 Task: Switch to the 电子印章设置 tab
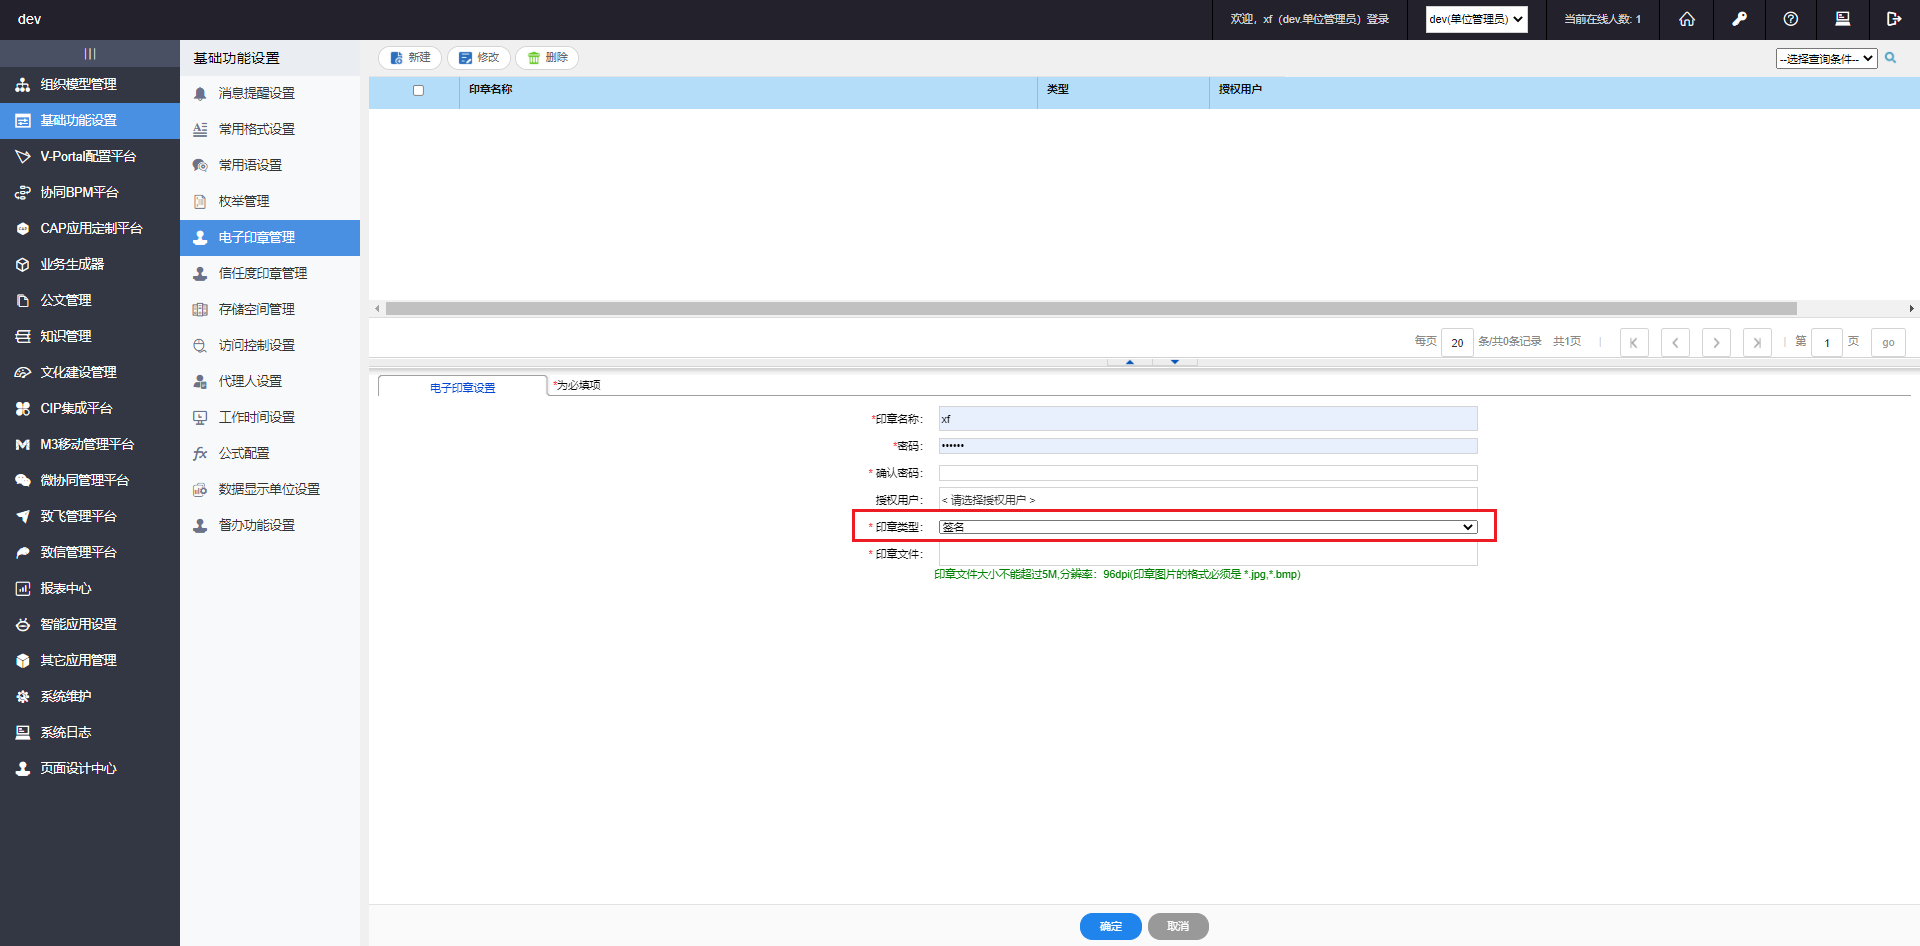tap(462, 387)
